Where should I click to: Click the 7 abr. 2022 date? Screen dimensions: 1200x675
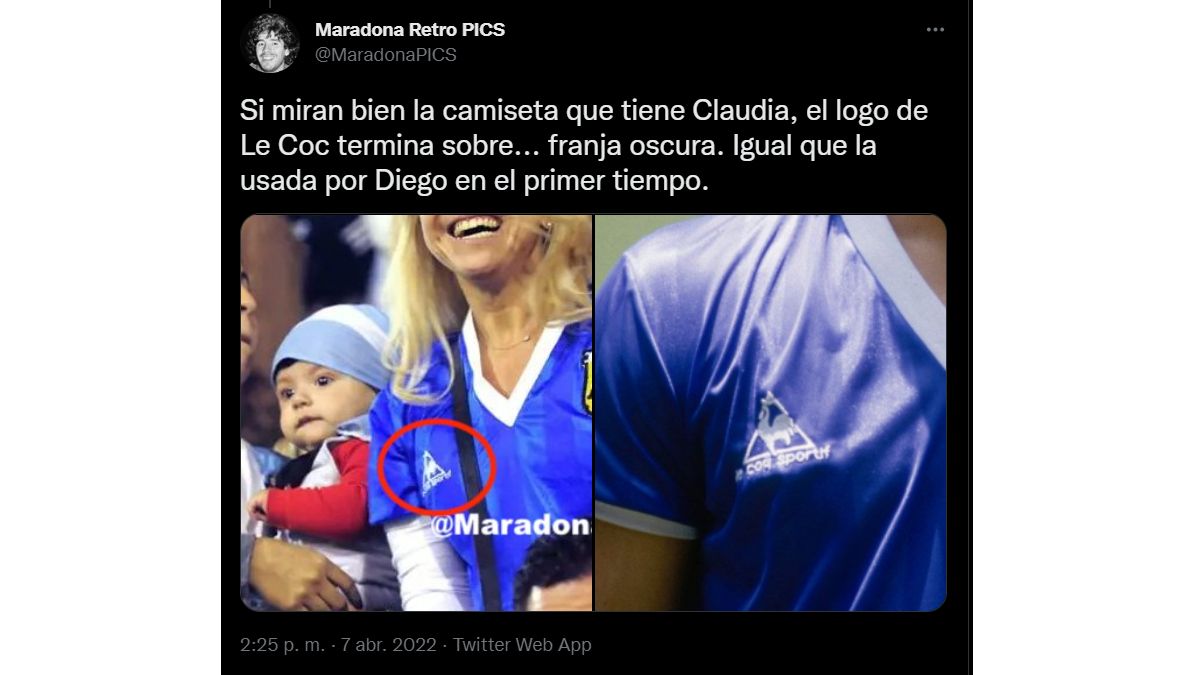pos(389,645)
